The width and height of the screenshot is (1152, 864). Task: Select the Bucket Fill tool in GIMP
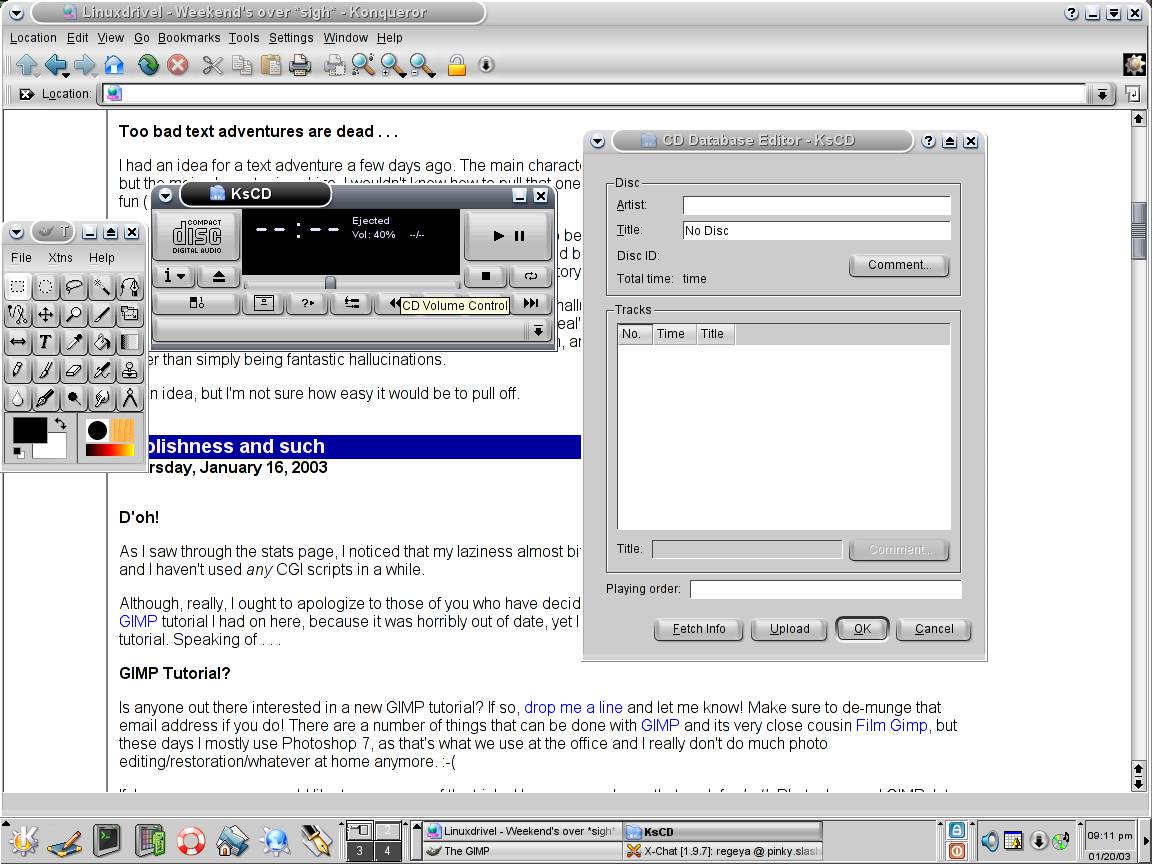(101, 342)
